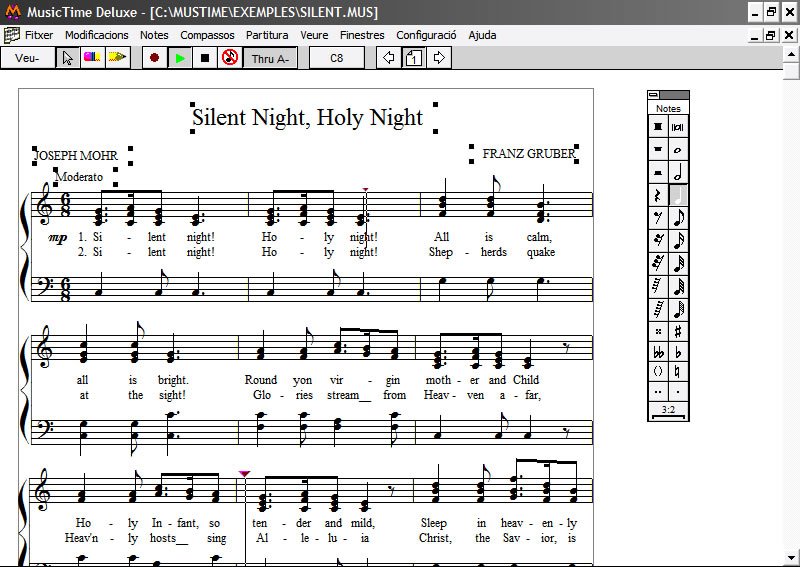
Task: Open the Fitxer menu
Action: pos(39,35)
